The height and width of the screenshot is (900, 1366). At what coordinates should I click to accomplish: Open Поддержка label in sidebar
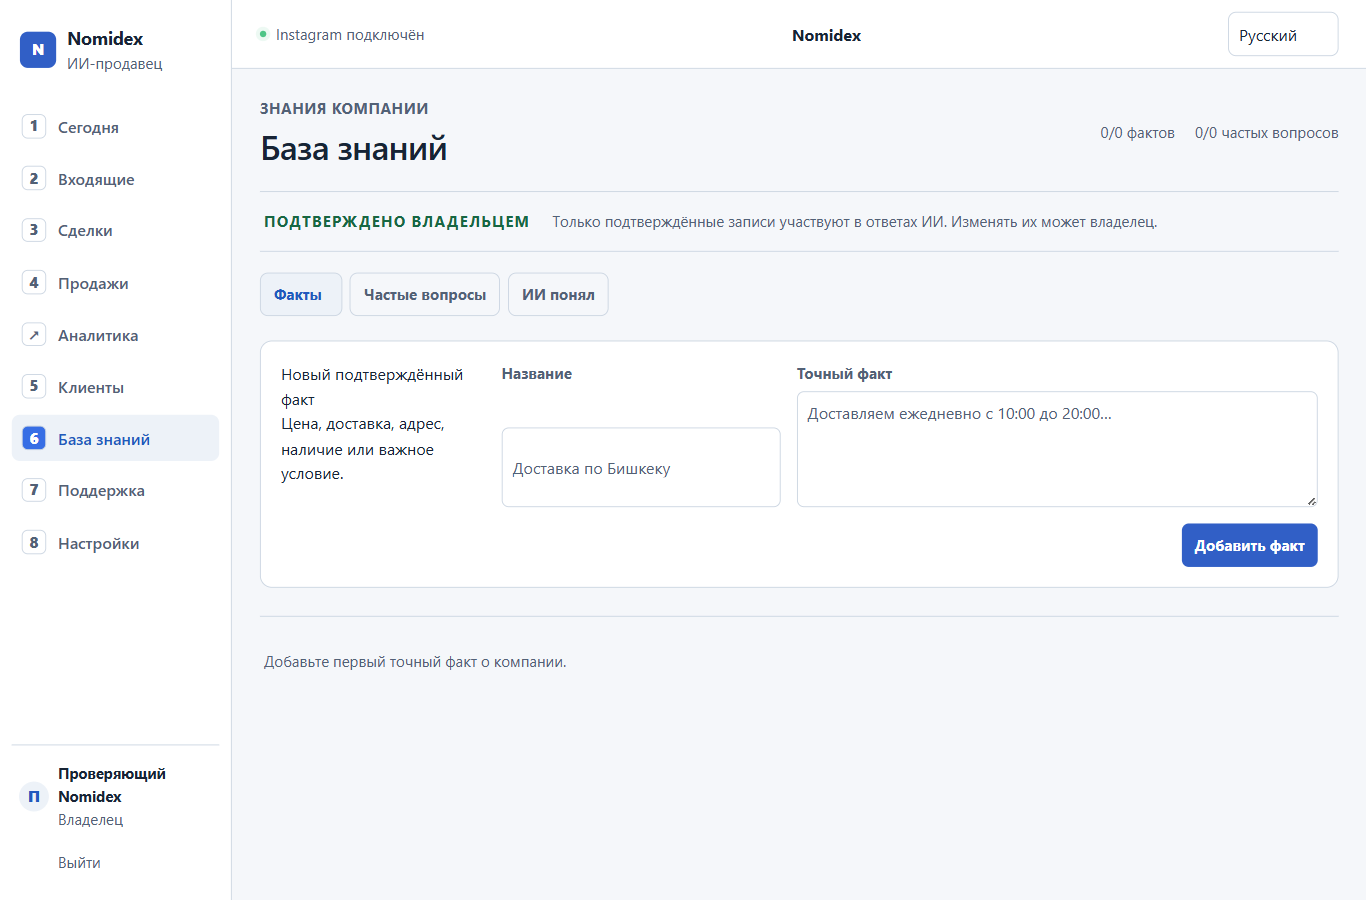pyautogui.click(x=101, y=491)
